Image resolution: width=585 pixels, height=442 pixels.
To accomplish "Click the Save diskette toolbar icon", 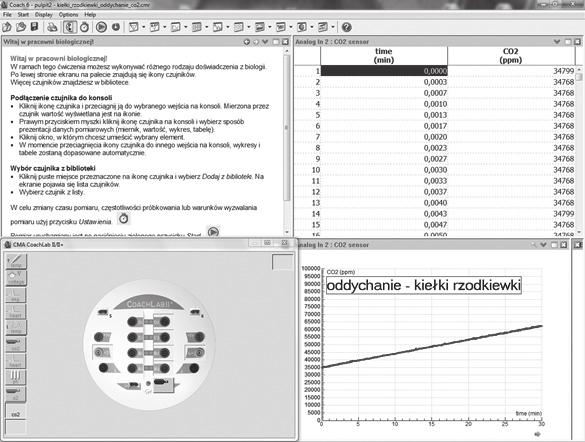I will 34,27.
